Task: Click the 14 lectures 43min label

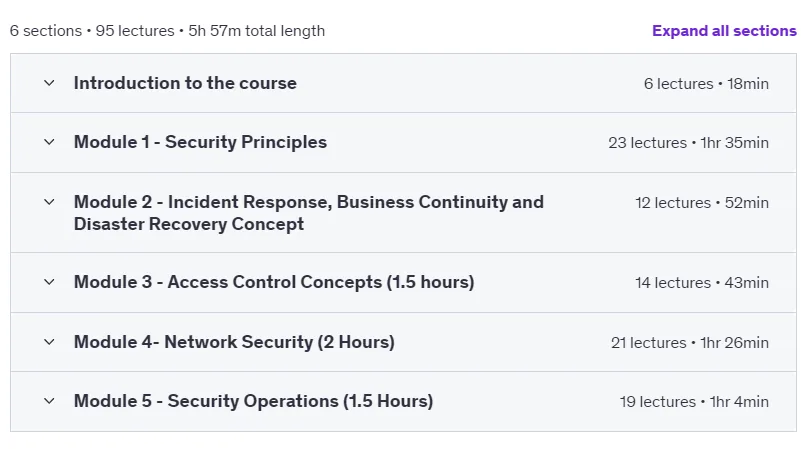Action: click(702, 282)
